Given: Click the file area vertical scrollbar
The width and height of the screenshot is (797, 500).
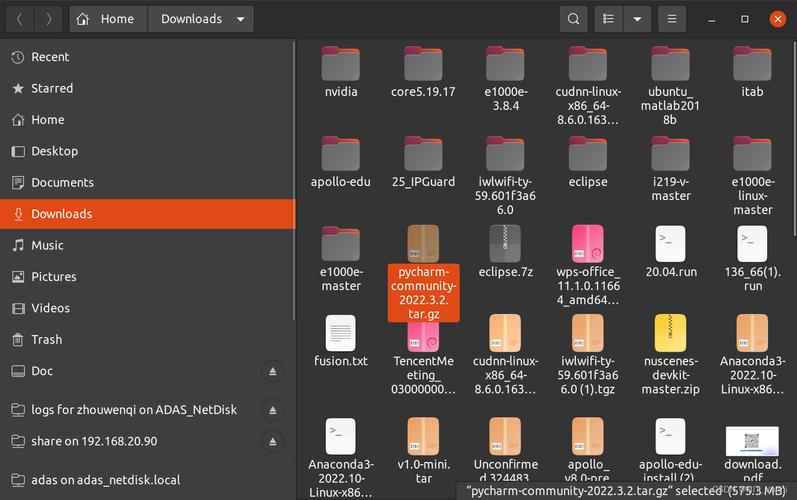Looking at the screenshot, I should point(794,137).
